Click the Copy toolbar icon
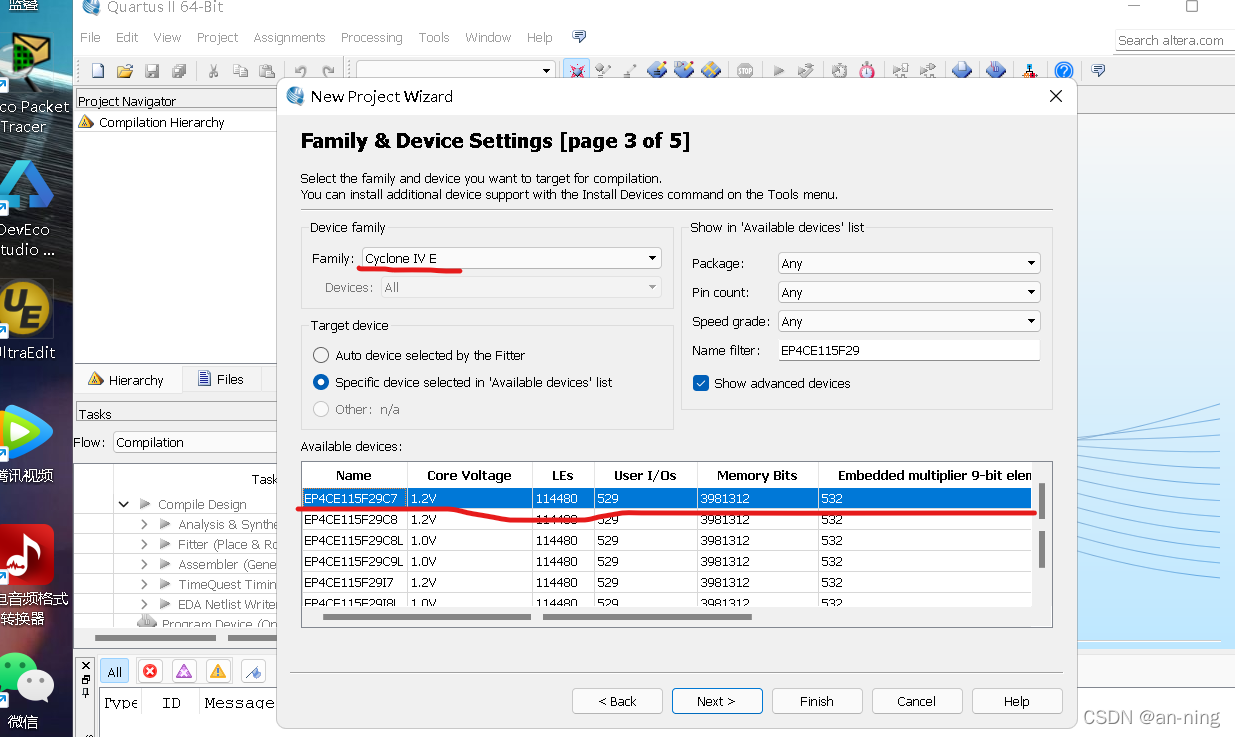The height and width of the screenshot is (737, 1235). click(x=240, y=71)
